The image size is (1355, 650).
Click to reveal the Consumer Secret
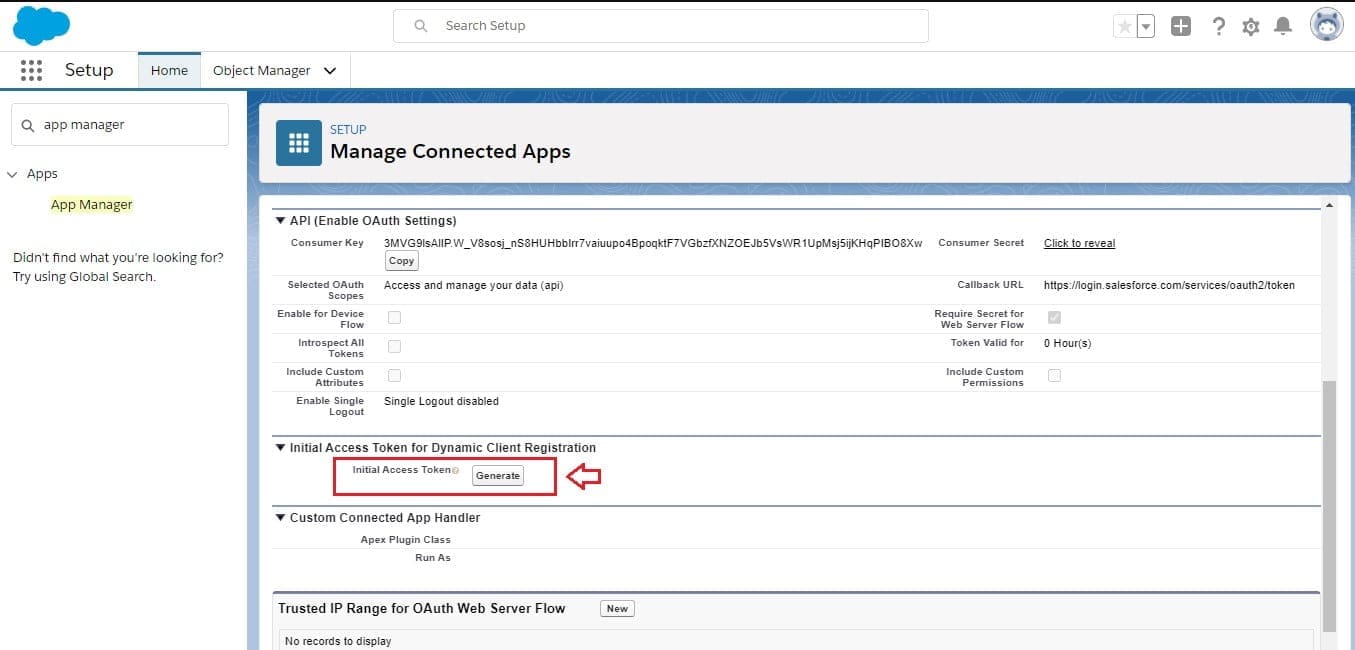[1079, 243]
